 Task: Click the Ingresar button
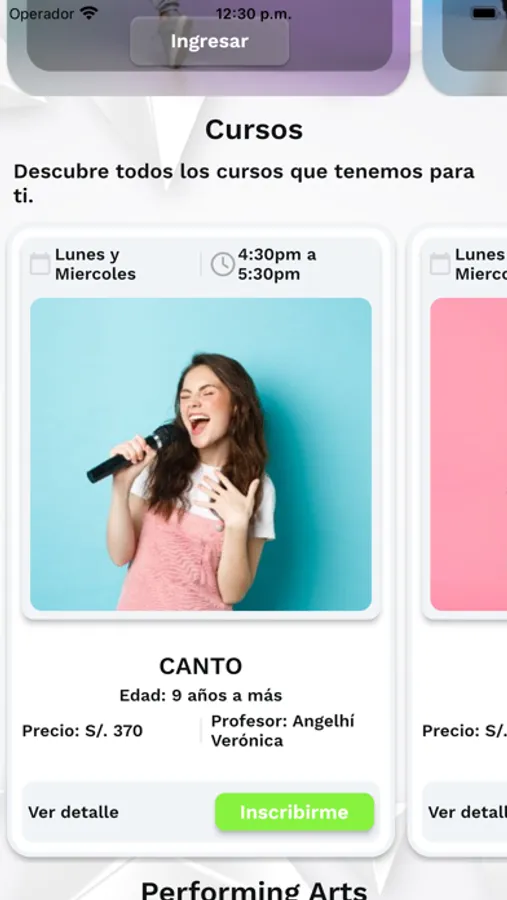(210, 41)
